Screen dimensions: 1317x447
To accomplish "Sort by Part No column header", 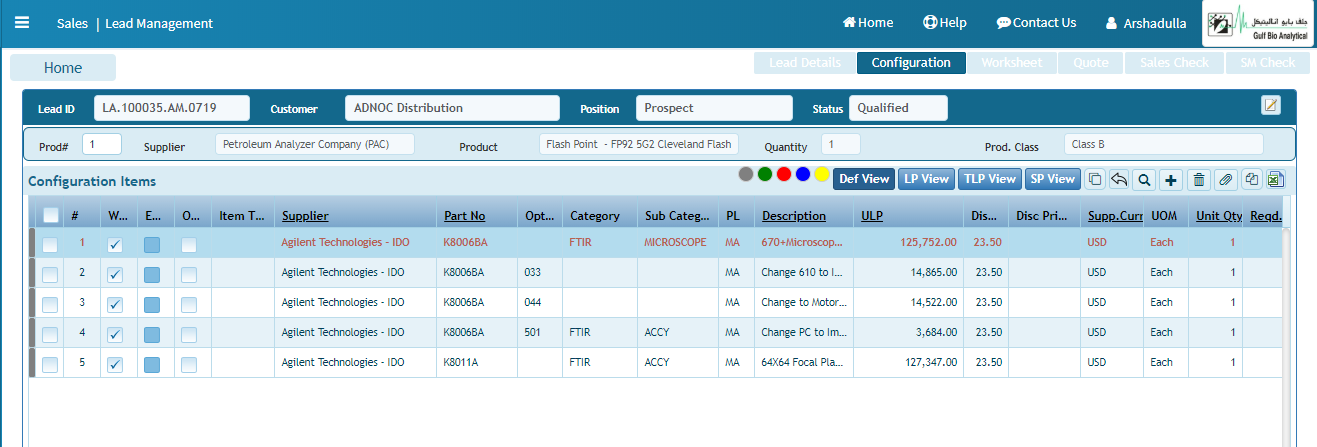I will pyautogui.click(x=465, y=215).
